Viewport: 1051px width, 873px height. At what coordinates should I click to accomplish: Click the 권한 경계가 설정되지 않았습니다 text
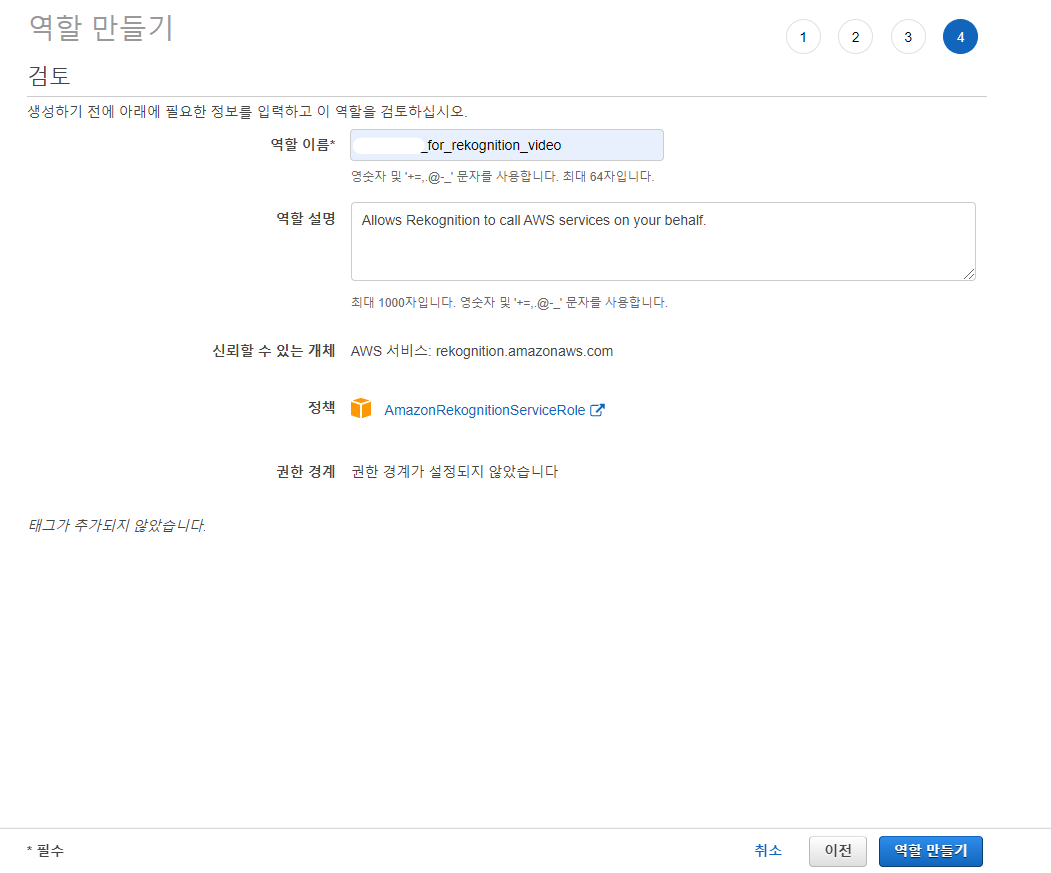click(454, 471)
